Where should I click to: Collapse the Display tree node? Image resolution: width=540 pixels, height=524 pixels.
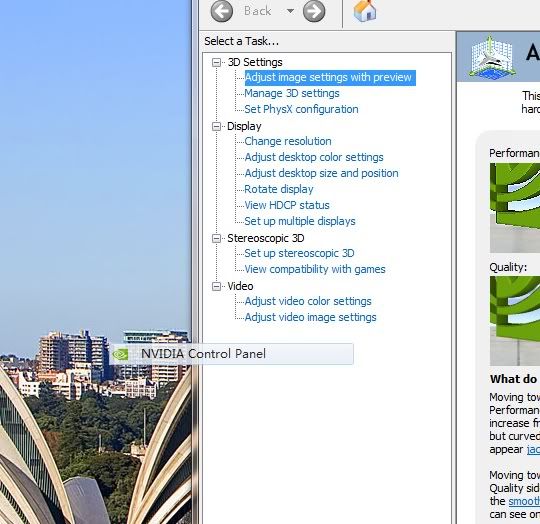pos(216,126)
